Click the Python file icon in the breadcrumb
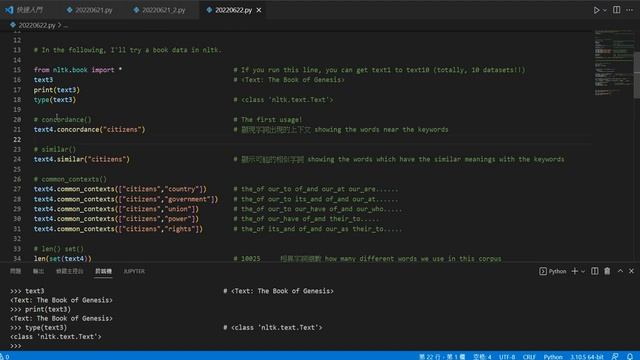Image resolution: width=640 pixels, height=360 pixels. 13,25
